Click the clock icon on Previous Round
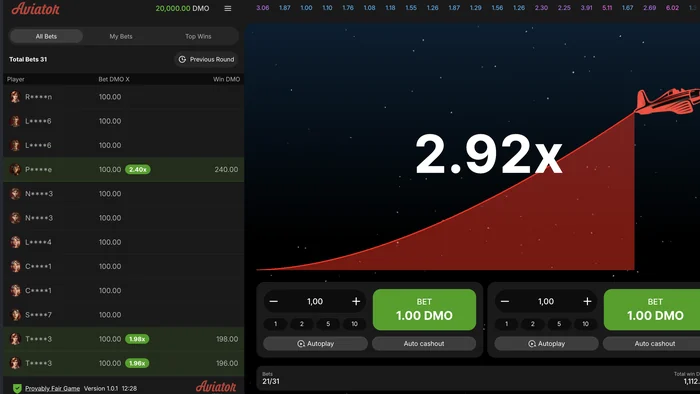The image size is (700, 394). pos(182,59)
